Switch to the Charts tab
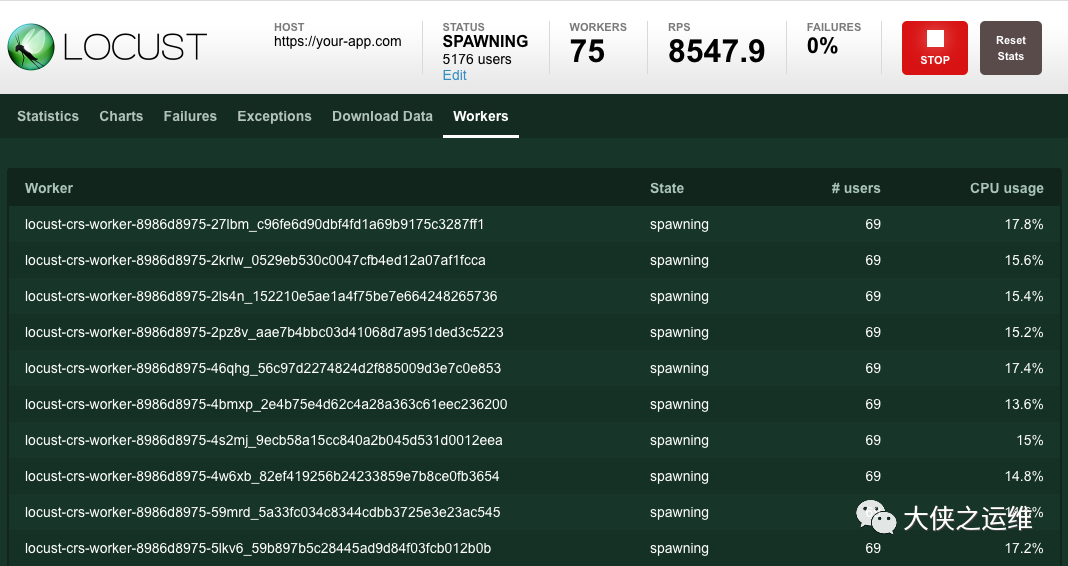1068x566 pixels. pos(121,116)
